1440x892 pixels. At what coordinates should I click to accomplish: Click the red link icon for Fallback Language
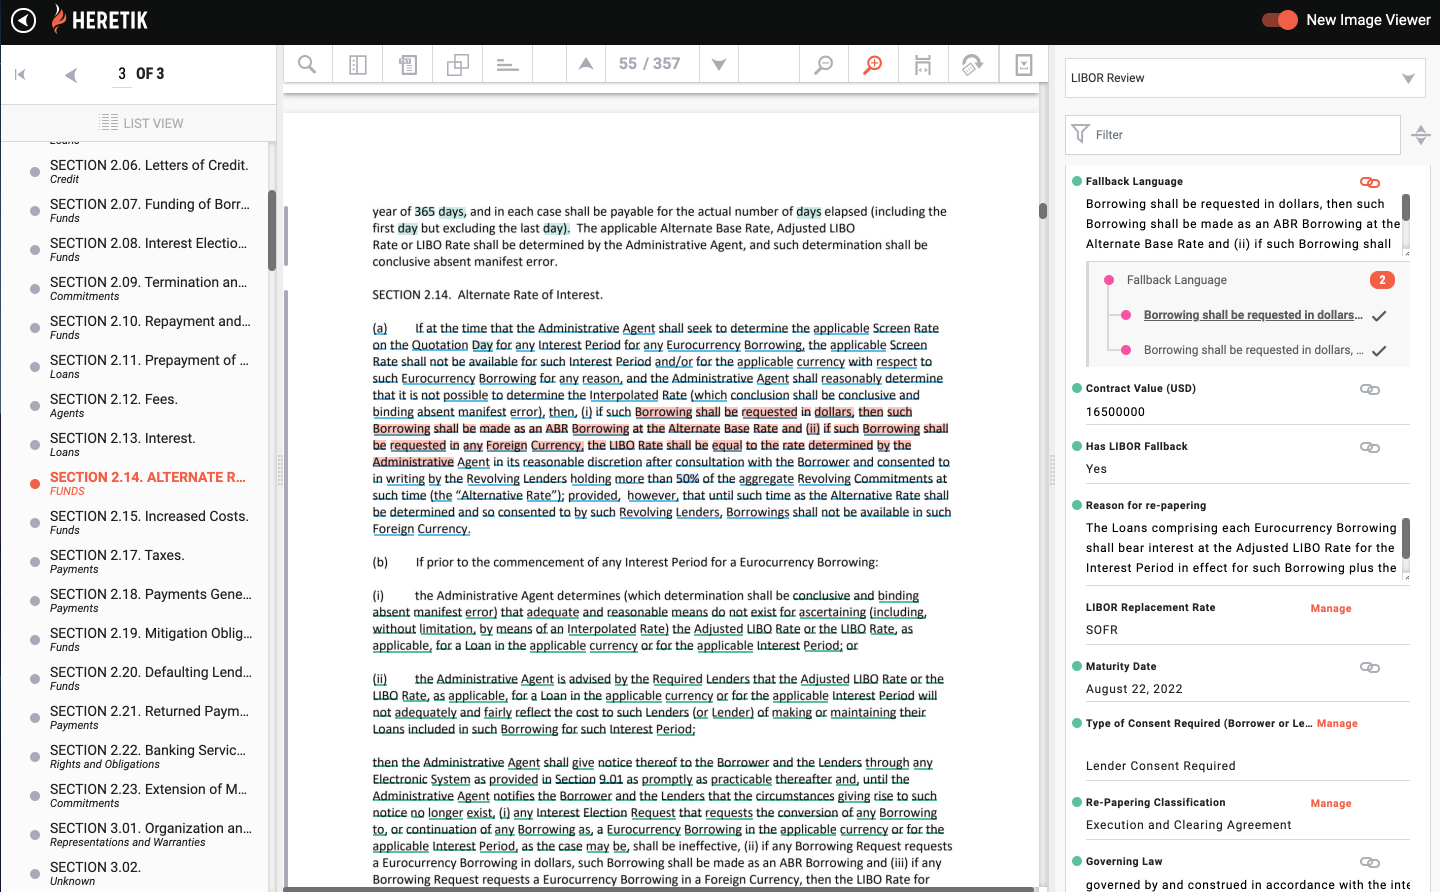click(x=1370, y=182)
